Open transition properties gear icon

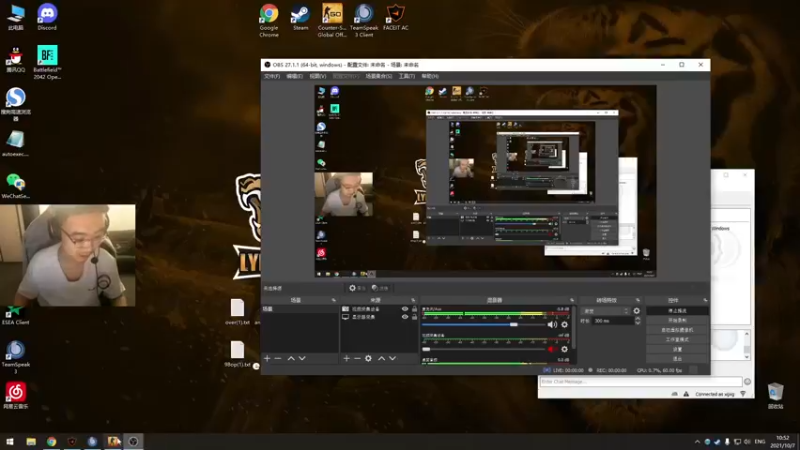tap(636, 311)
